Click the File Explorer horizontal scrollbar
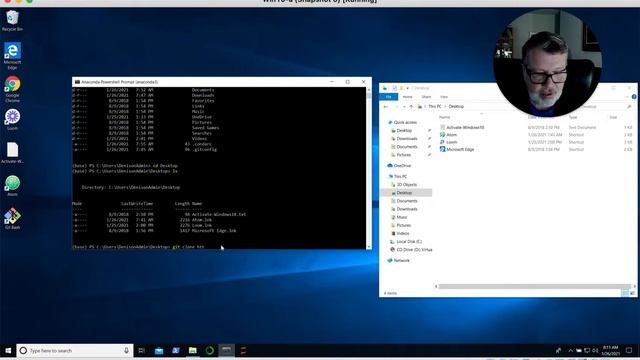The image size is (640, 360). [535, 287]
